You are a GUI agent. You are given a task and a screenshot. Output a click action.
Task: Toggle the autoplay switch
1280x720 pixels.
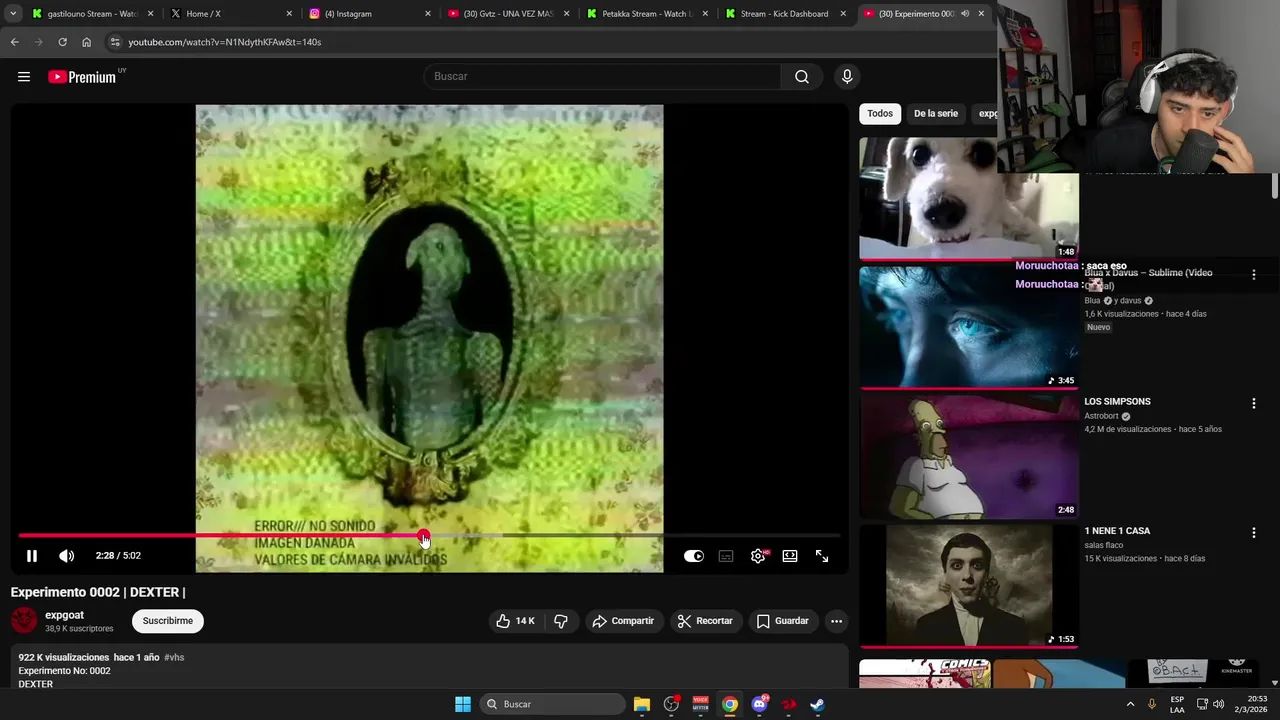tap(694, 556)
